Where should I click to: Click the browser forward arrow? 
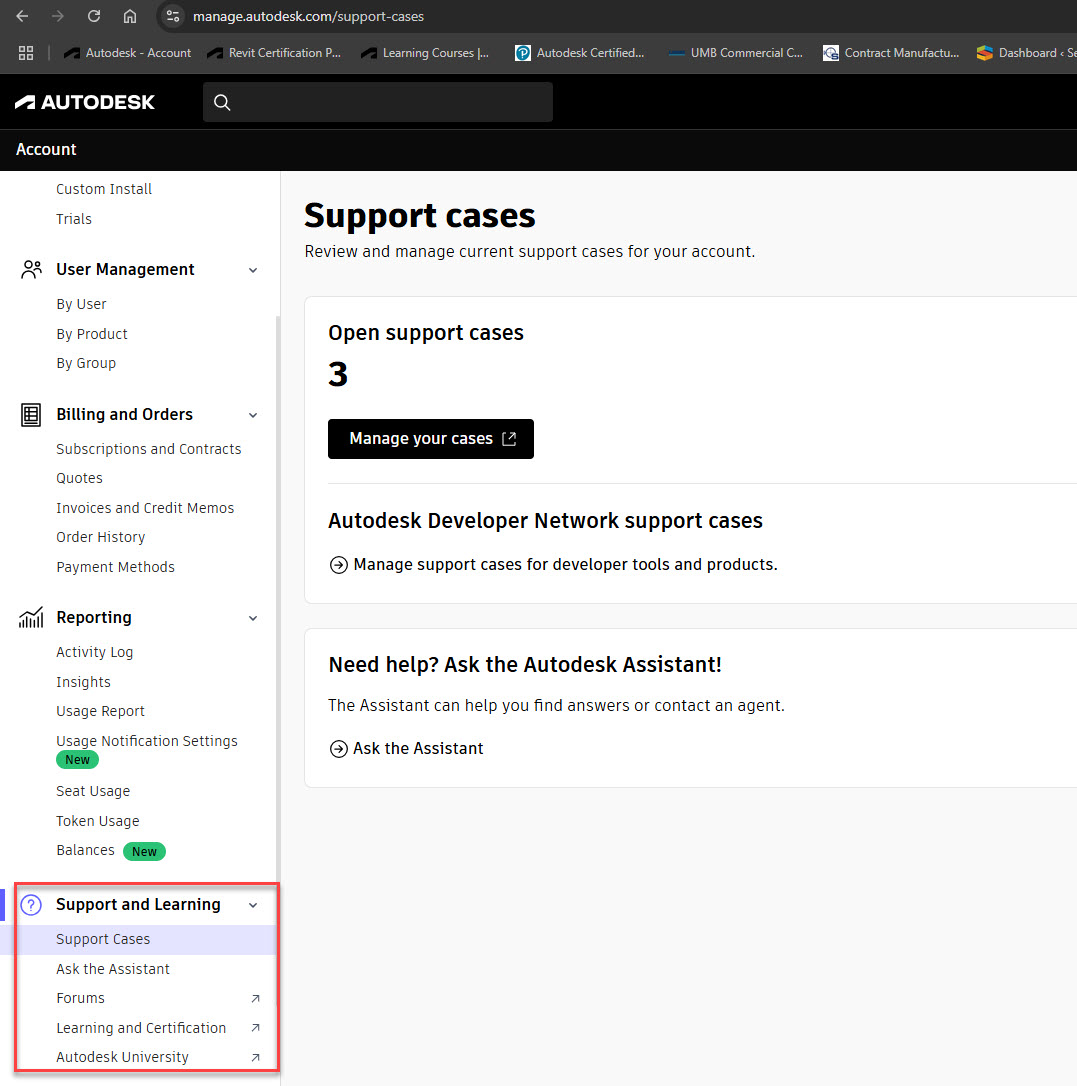coord(57,16)
